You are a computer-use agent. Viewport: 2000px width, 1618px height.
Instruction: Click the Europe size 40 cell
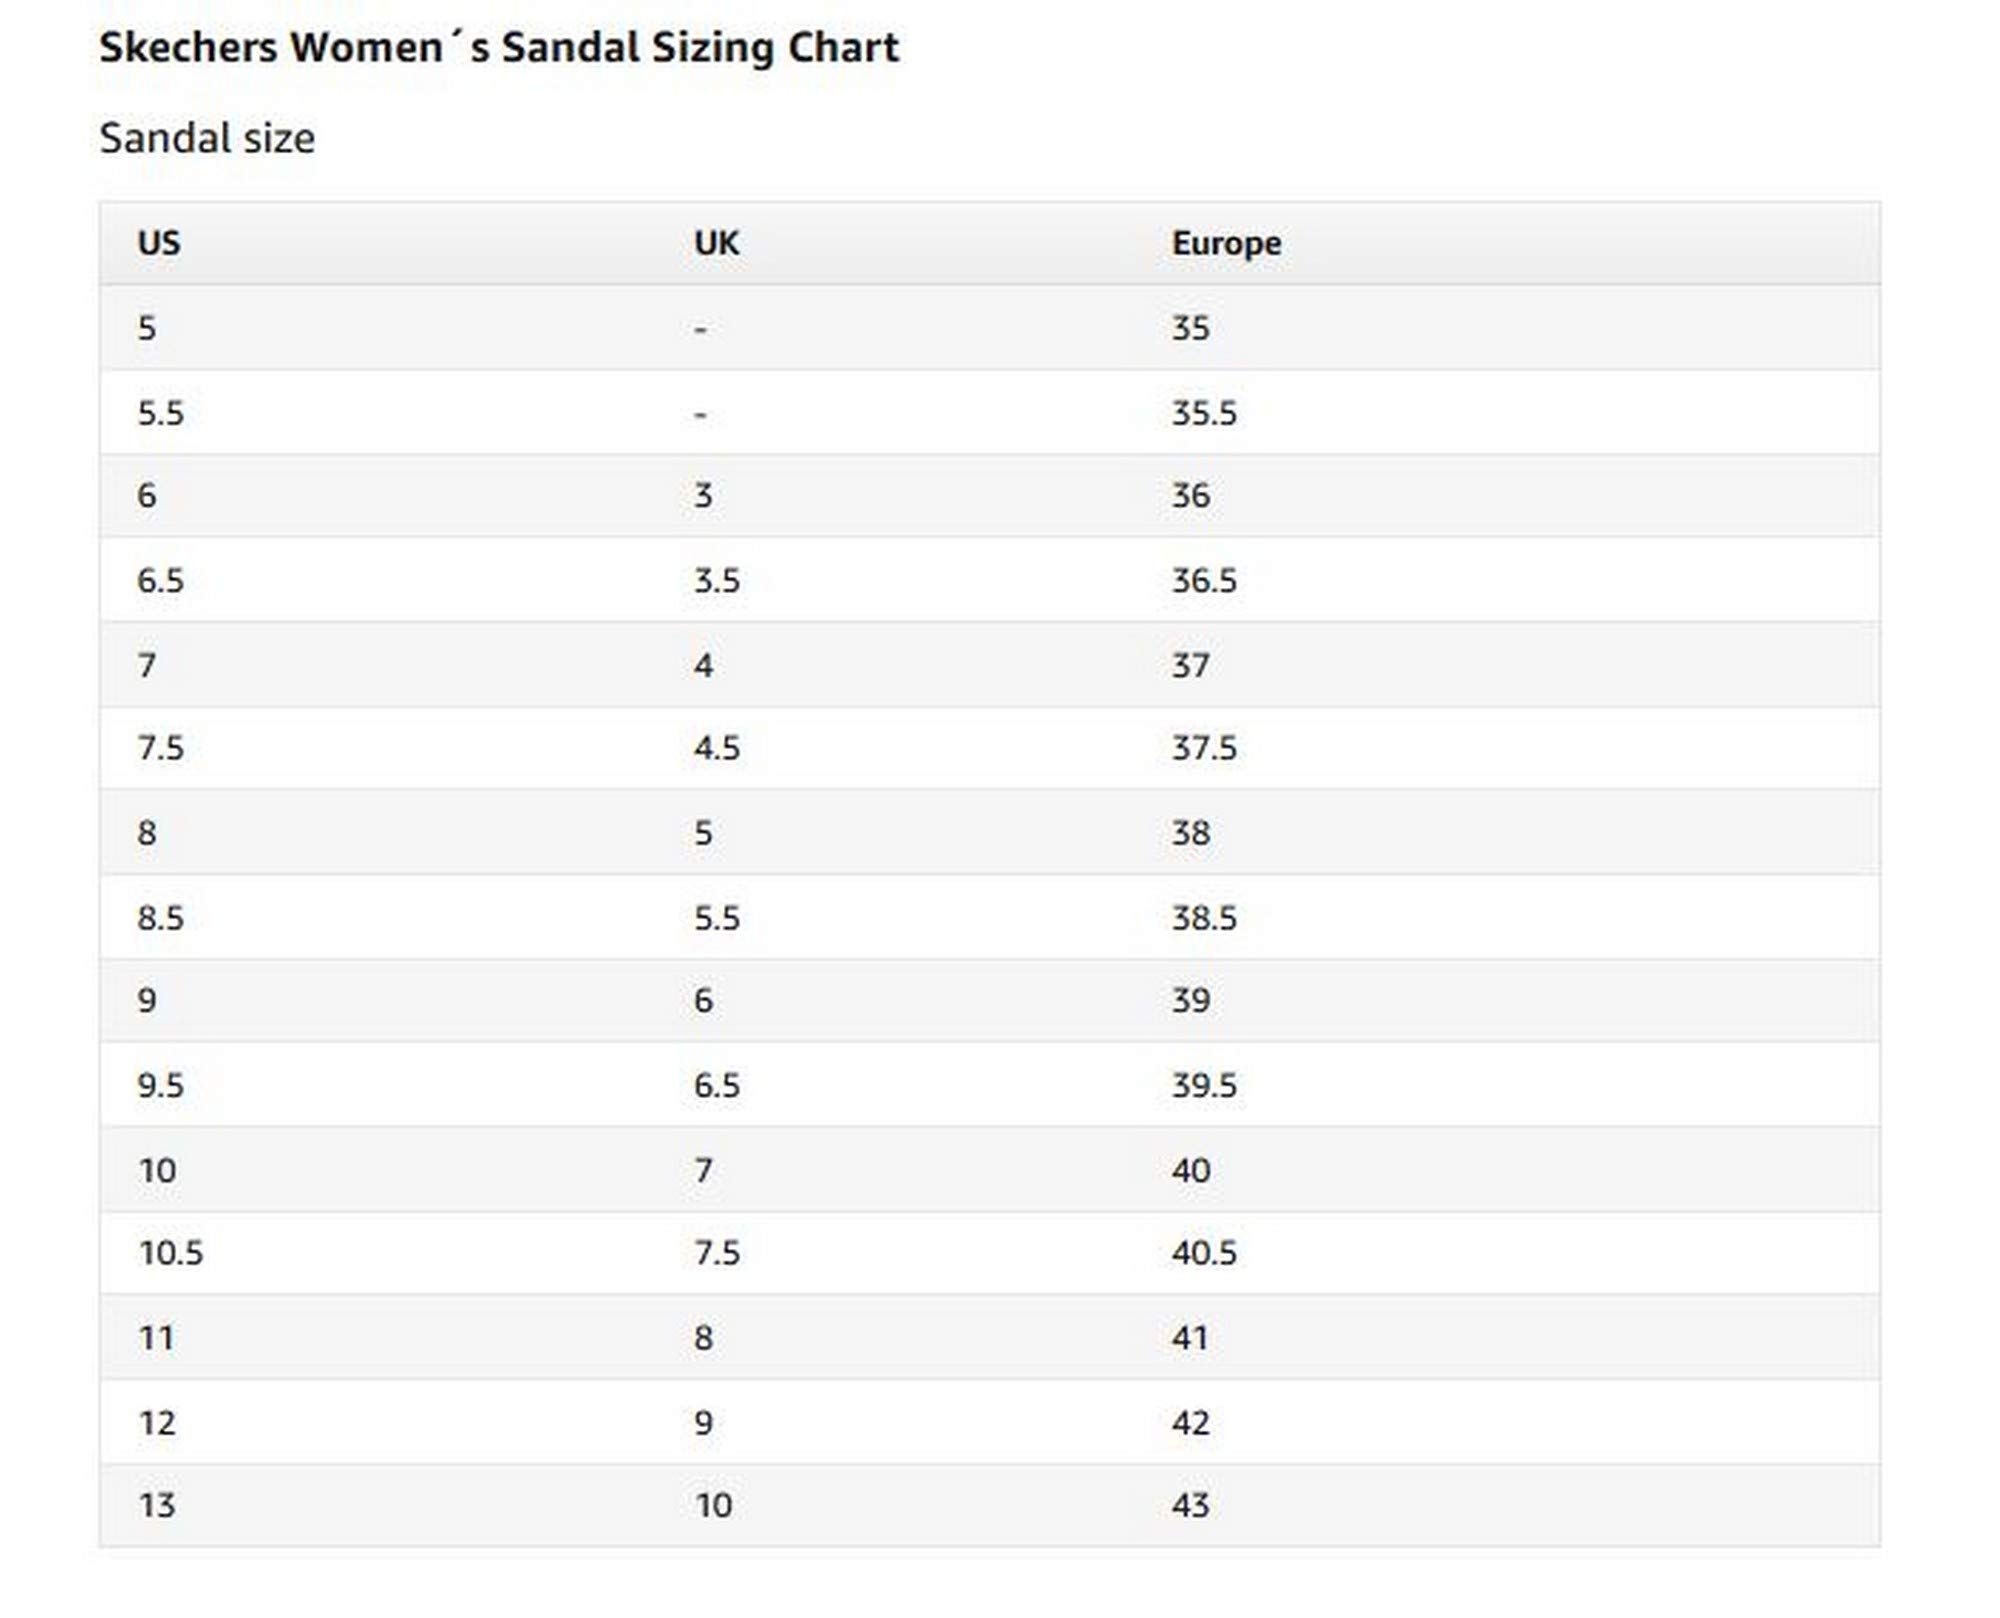click(x=1190, y=1170)
